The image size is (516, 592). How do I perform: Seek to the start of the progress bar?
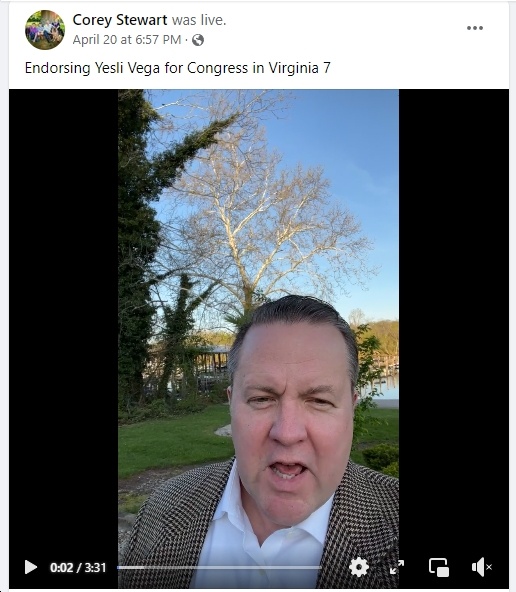tap(118, 567)
